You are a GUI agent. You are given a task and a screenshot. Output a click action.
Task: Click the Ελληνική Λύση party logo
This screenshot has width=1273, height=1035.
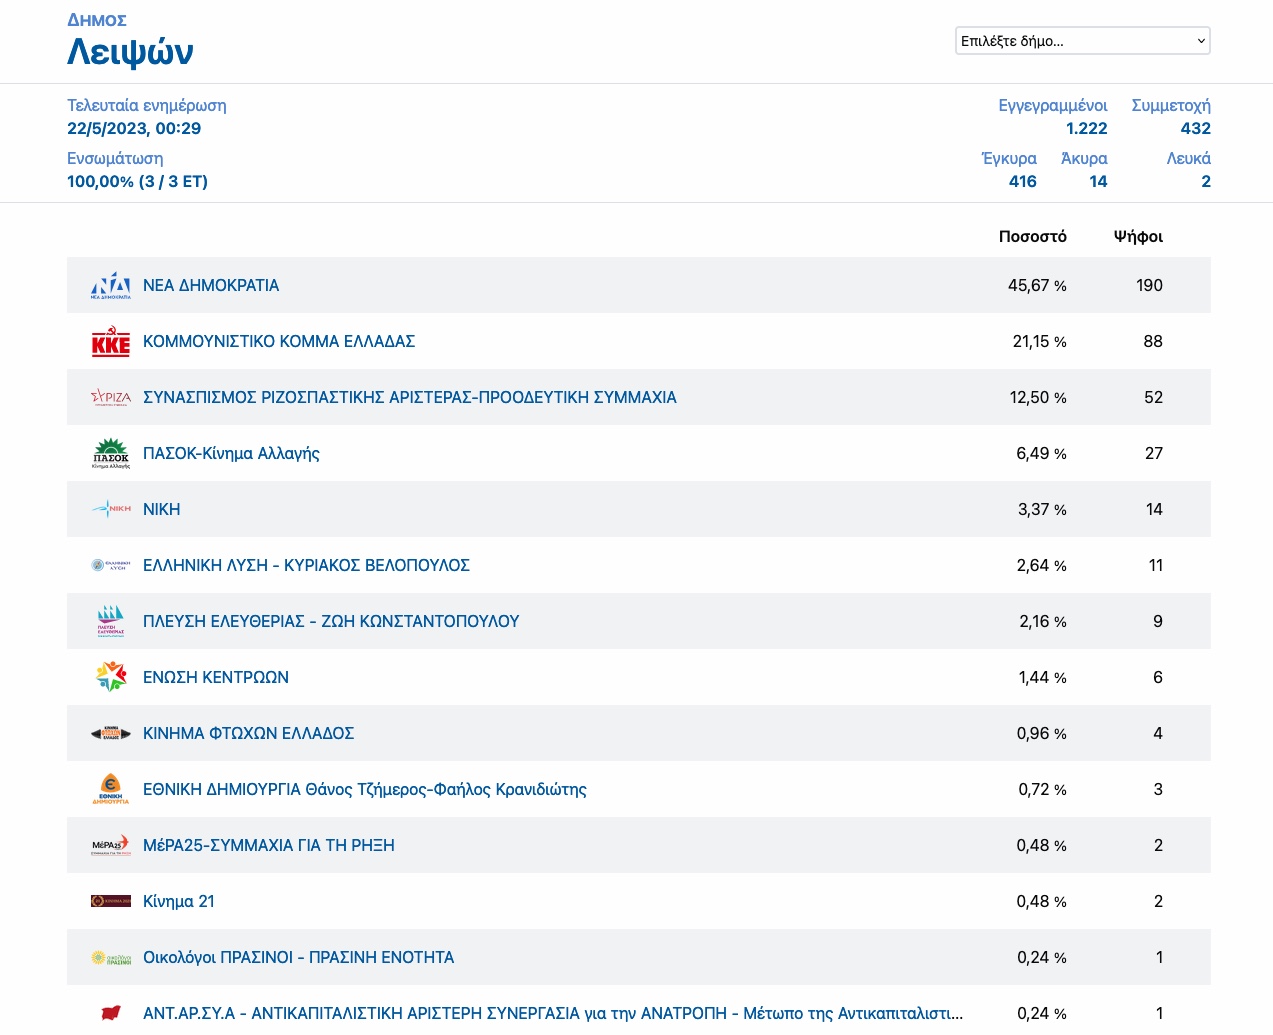[x=111, y=565]
